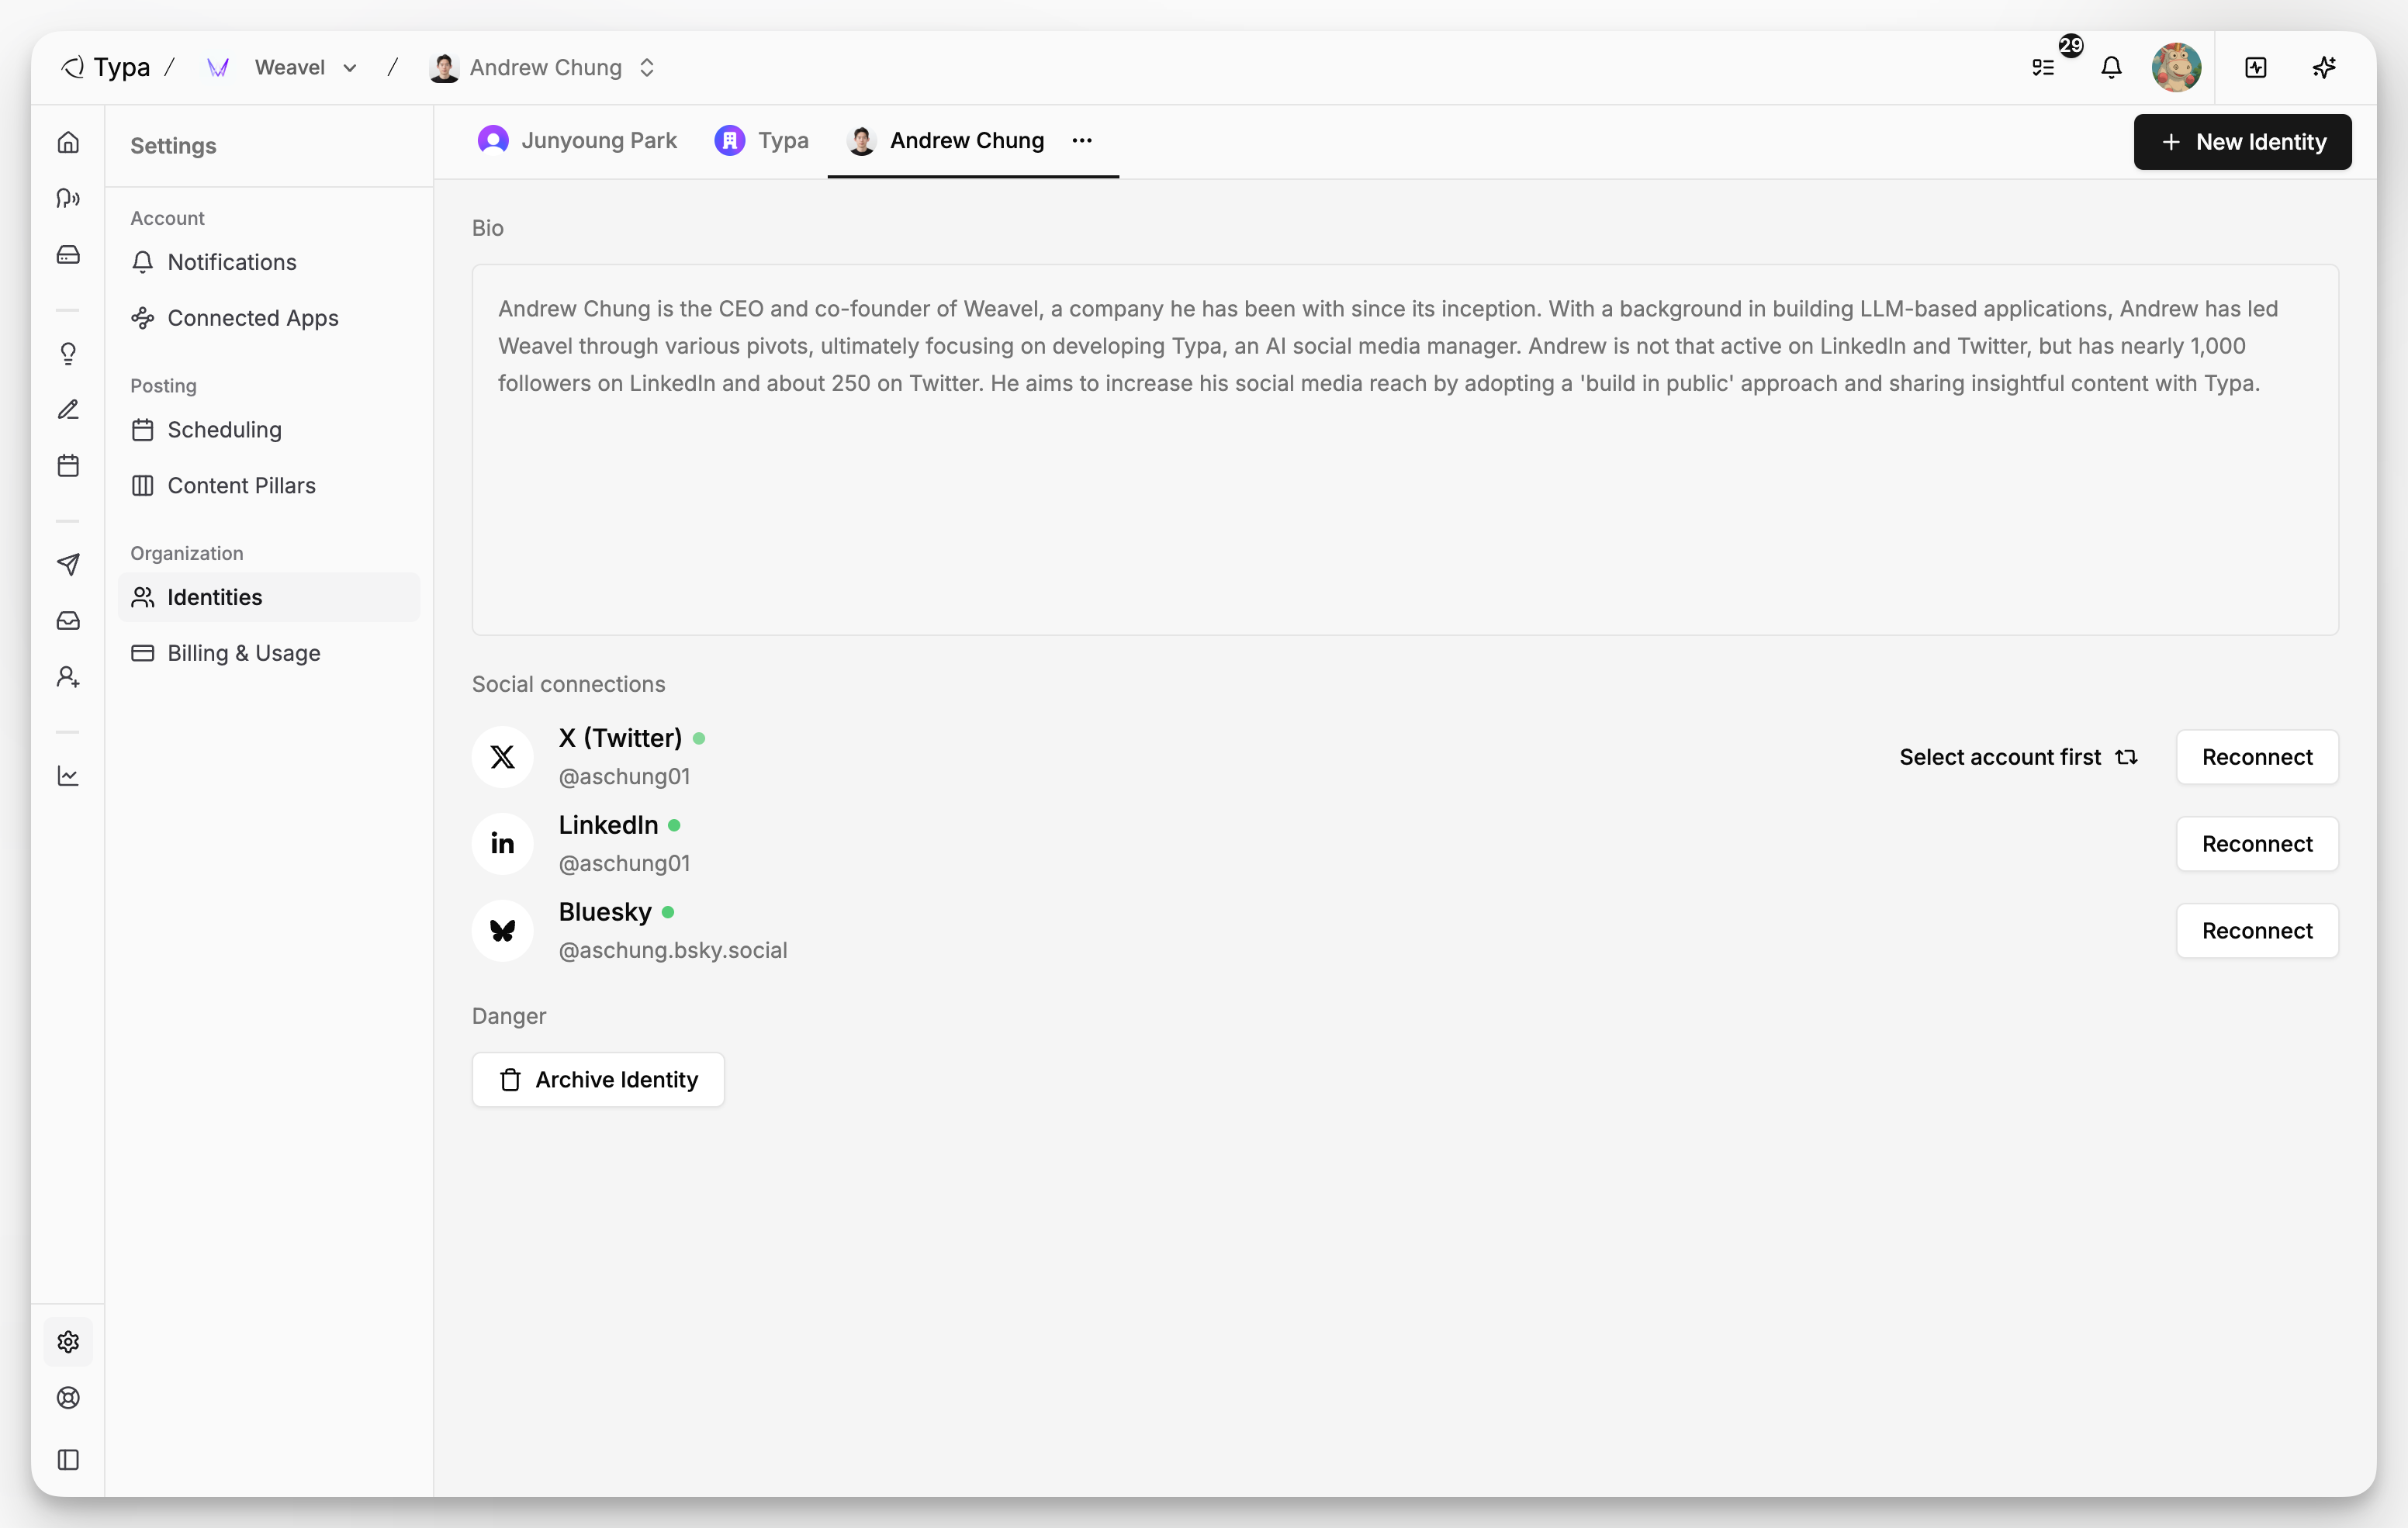The image size is (2408, 1528).
Task: Reconnect the X (Twitter) account
Action: click(x=2257, y=757)
